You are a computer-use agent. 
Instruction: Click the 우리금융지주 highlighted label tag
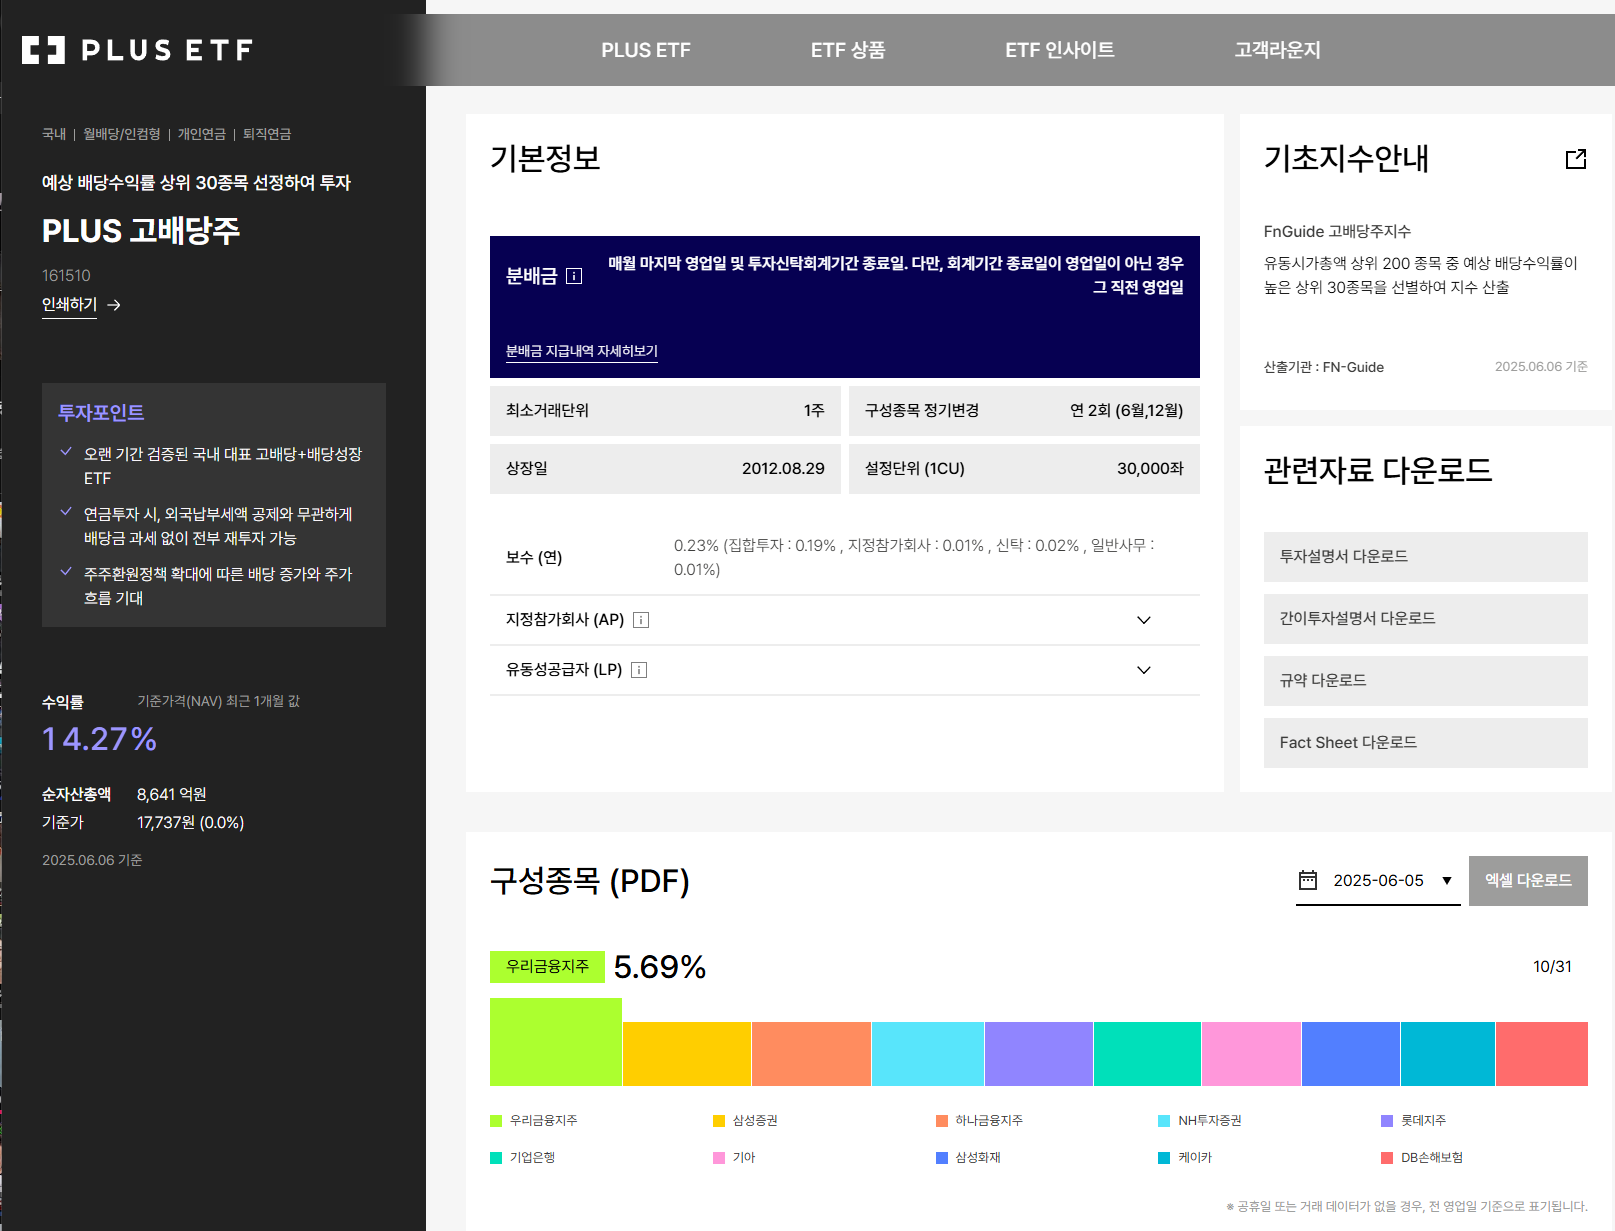point(547,967)
